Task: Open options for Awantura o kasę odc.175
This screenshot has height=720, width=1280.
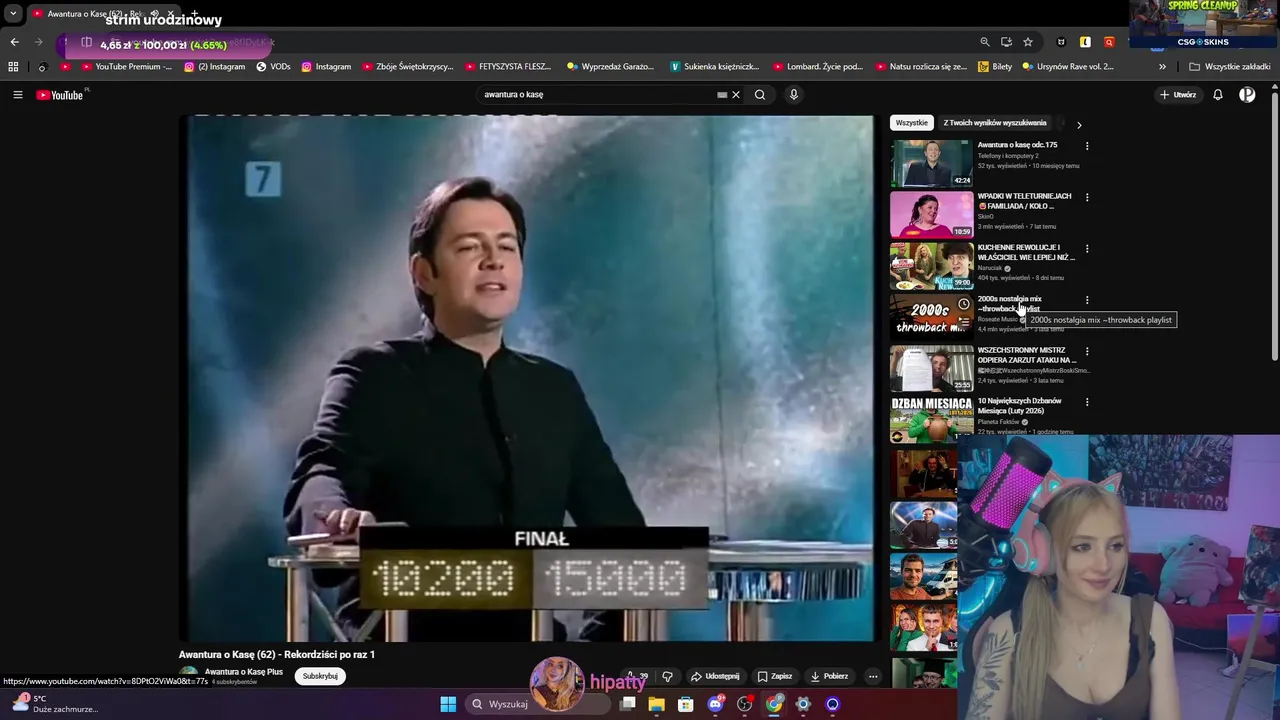Action: (1087, 146)
